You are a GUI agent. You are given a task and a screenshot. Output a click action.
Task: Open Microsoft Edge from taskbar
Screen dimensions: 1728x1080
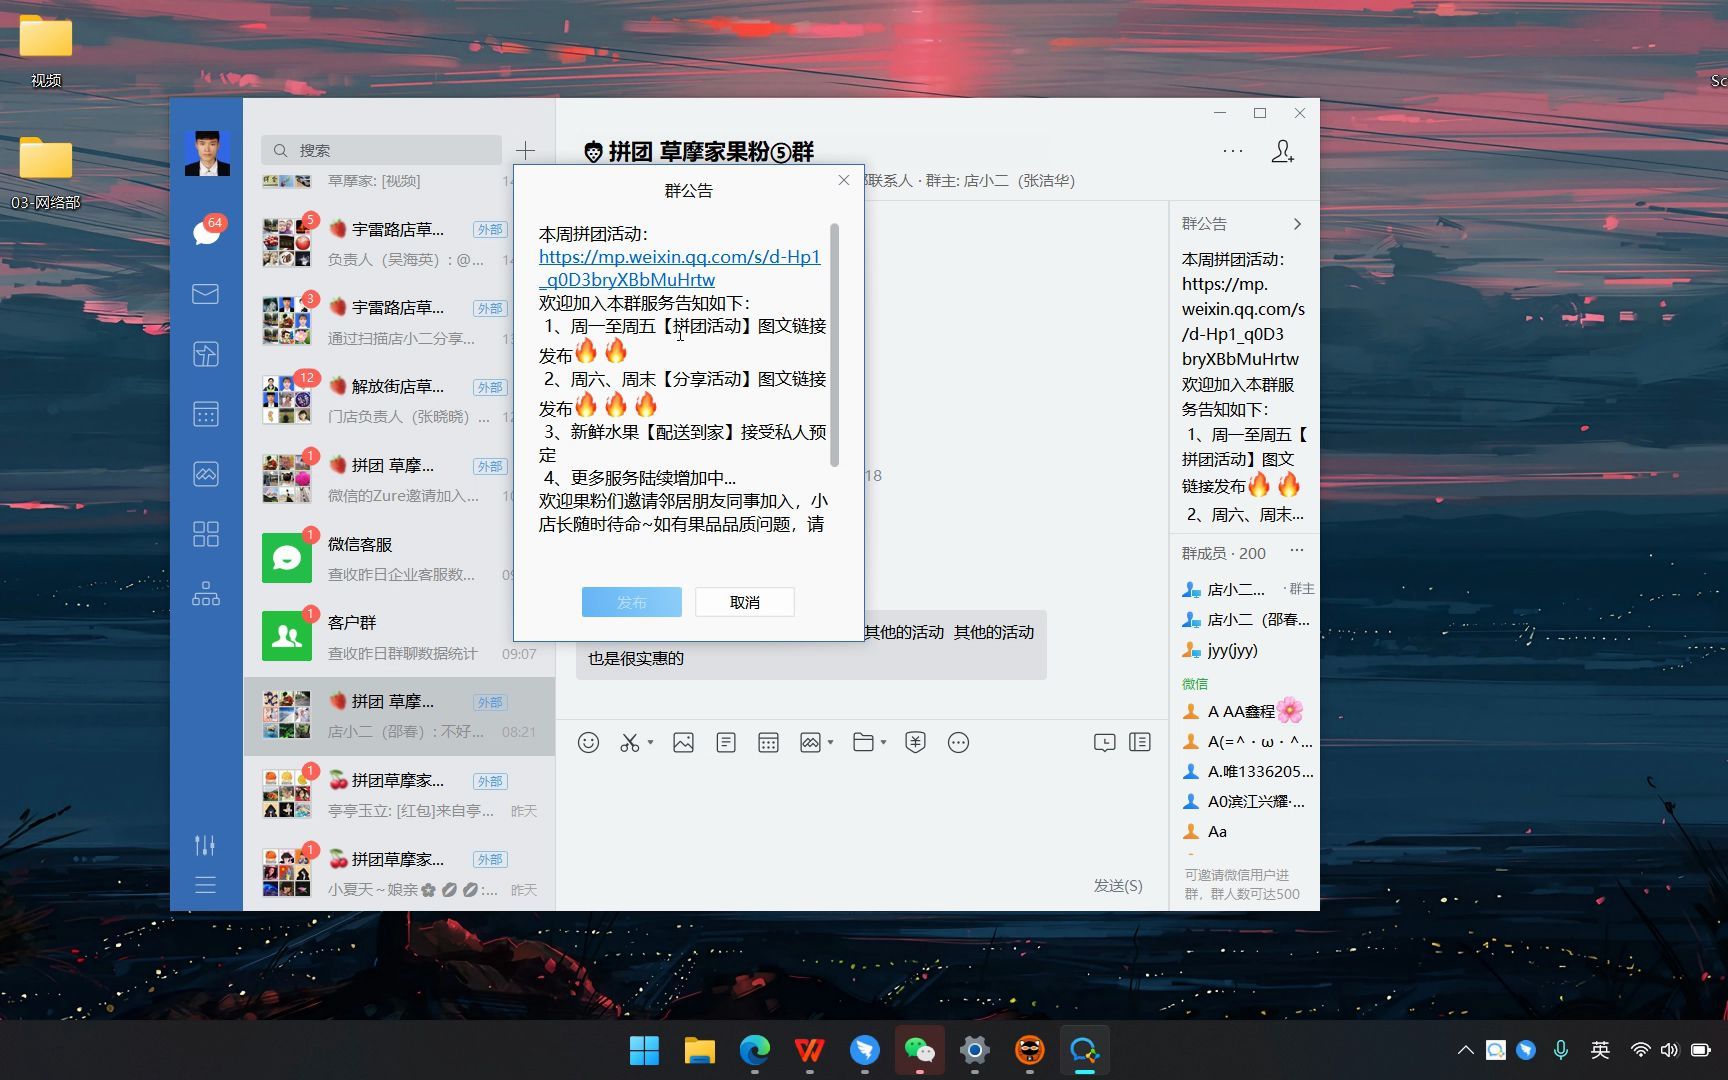point(754,1050)
